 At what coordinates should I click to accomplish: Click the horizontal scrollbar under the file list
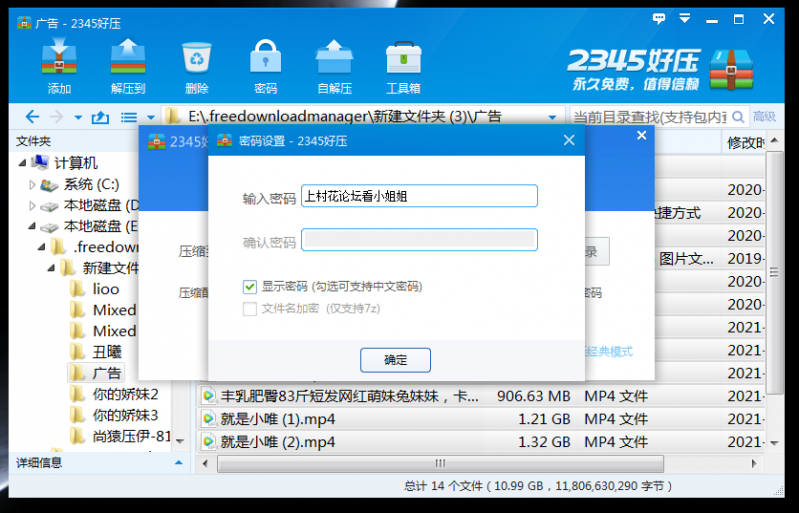point(440,463)
